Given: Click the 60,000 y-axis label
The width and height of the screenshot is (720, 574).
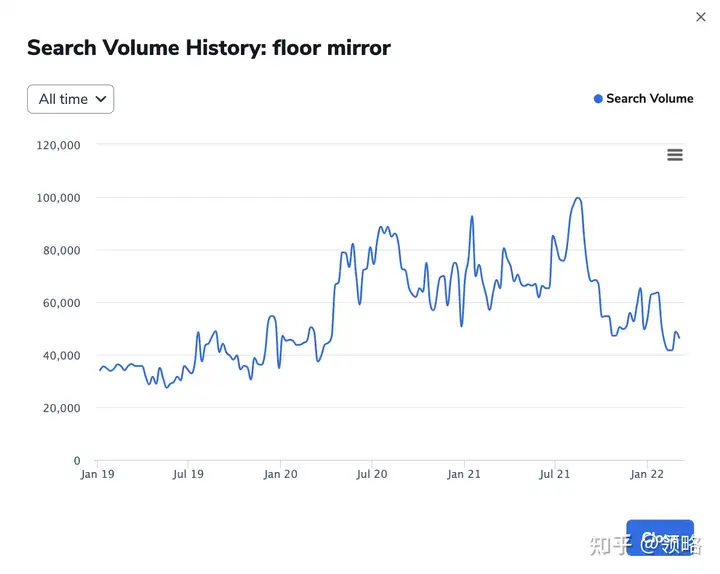Looking at the screenshot, I should pos(62,303).
